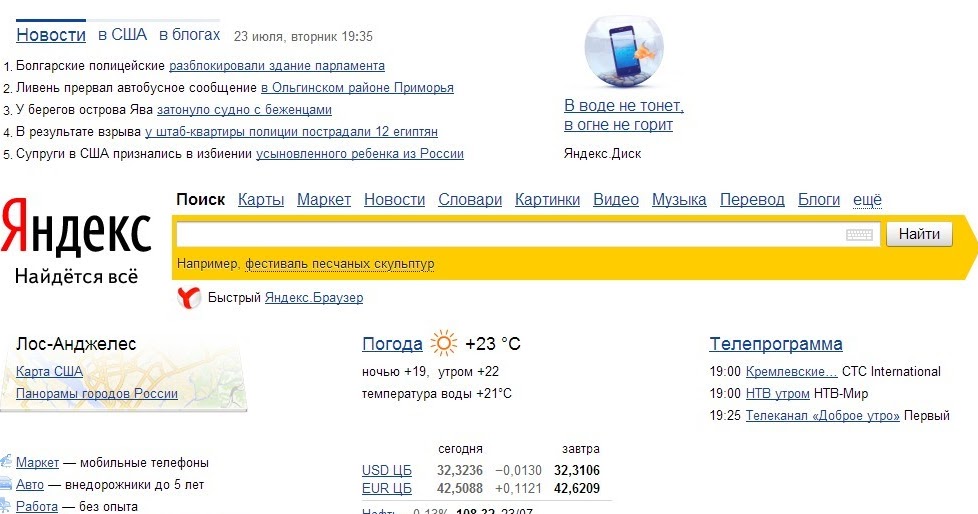This screenshot has height=514, width=978.
Task: Open the USD ЦБ exchange rate link
Action: pyautogui.click(x=387, y=470)
